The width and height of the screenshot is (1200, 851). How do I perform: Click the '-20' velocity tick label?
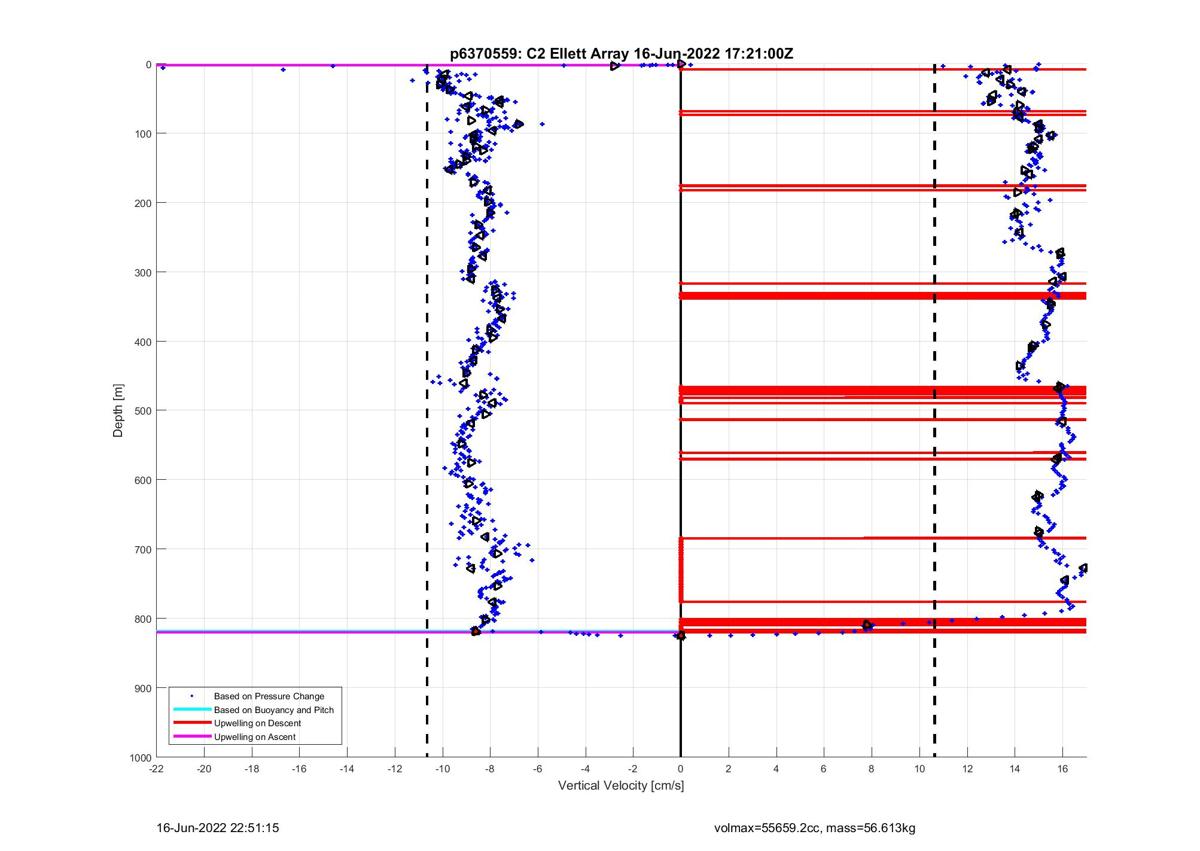coord(204,769)
